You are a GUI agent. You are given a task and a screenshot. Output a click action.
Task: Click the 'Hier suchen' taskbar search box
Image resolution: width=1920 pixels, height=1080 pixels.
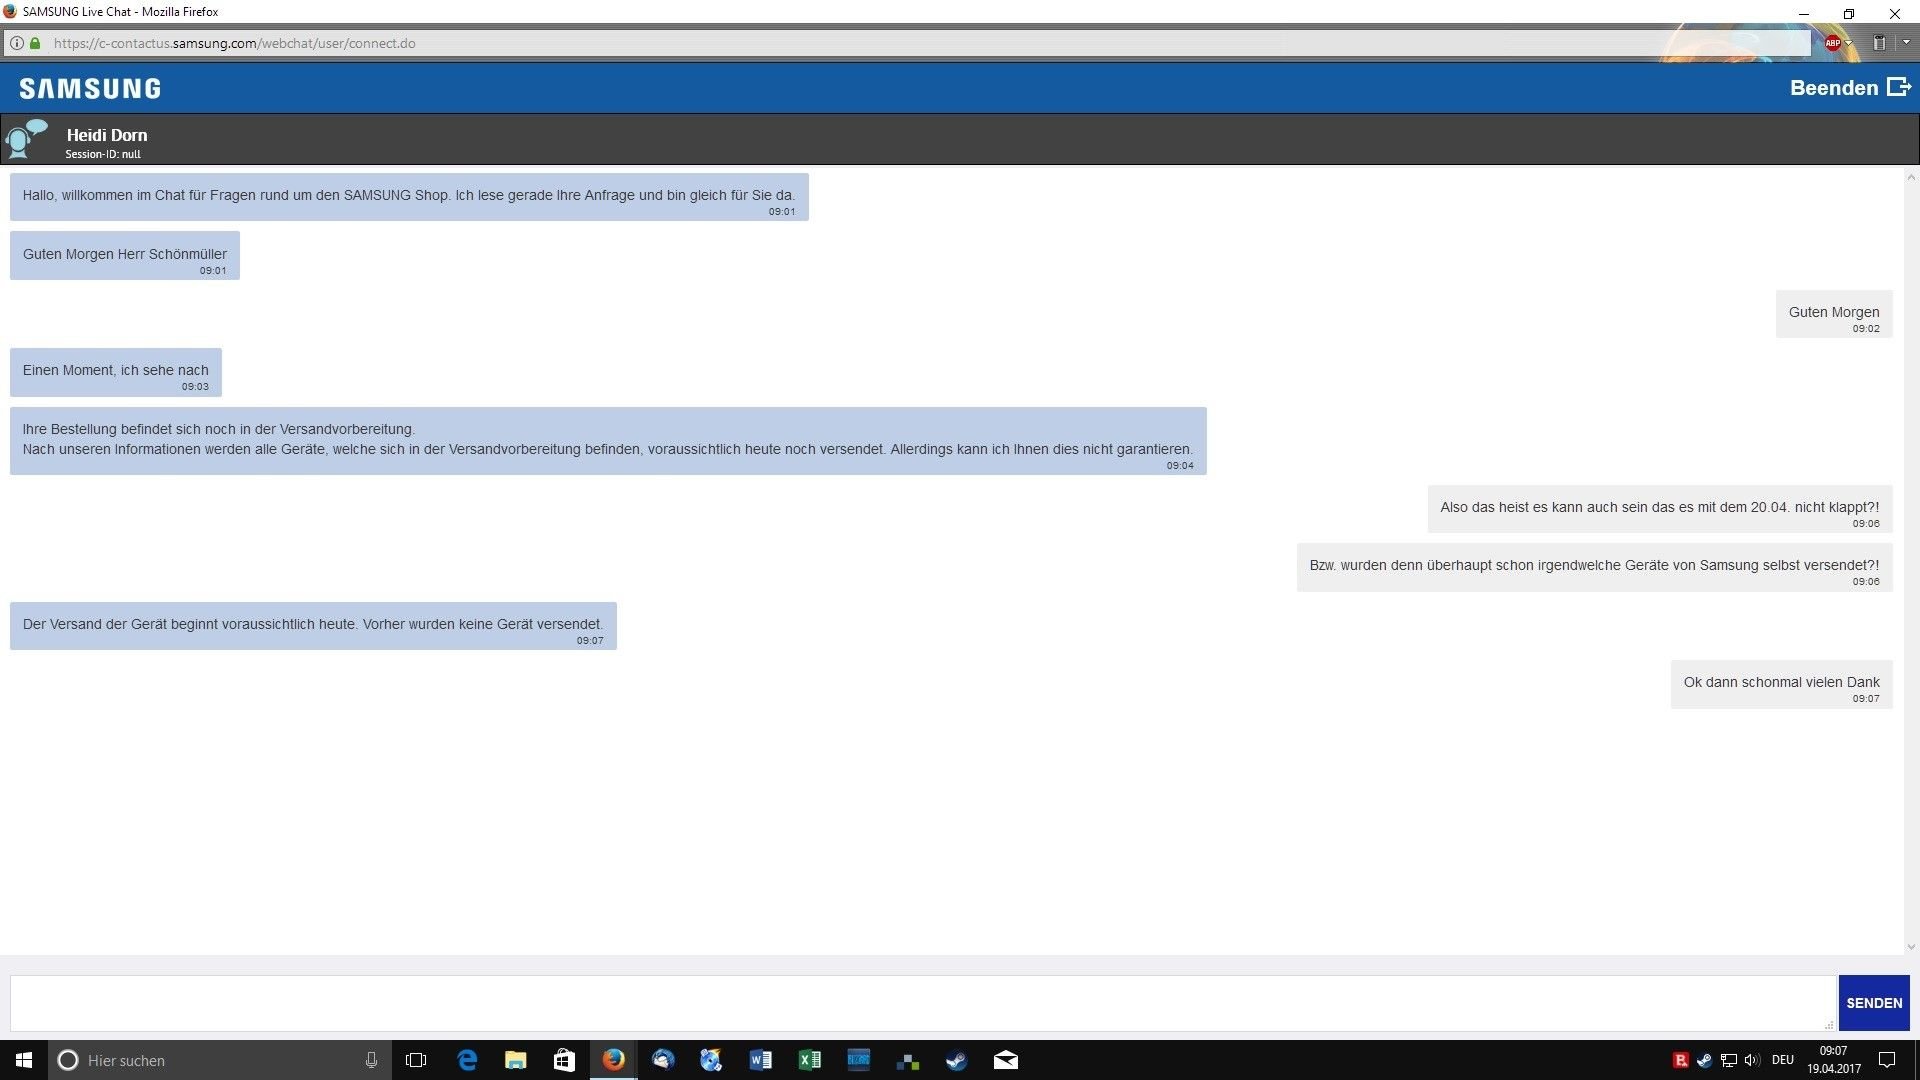point(220,1060)
